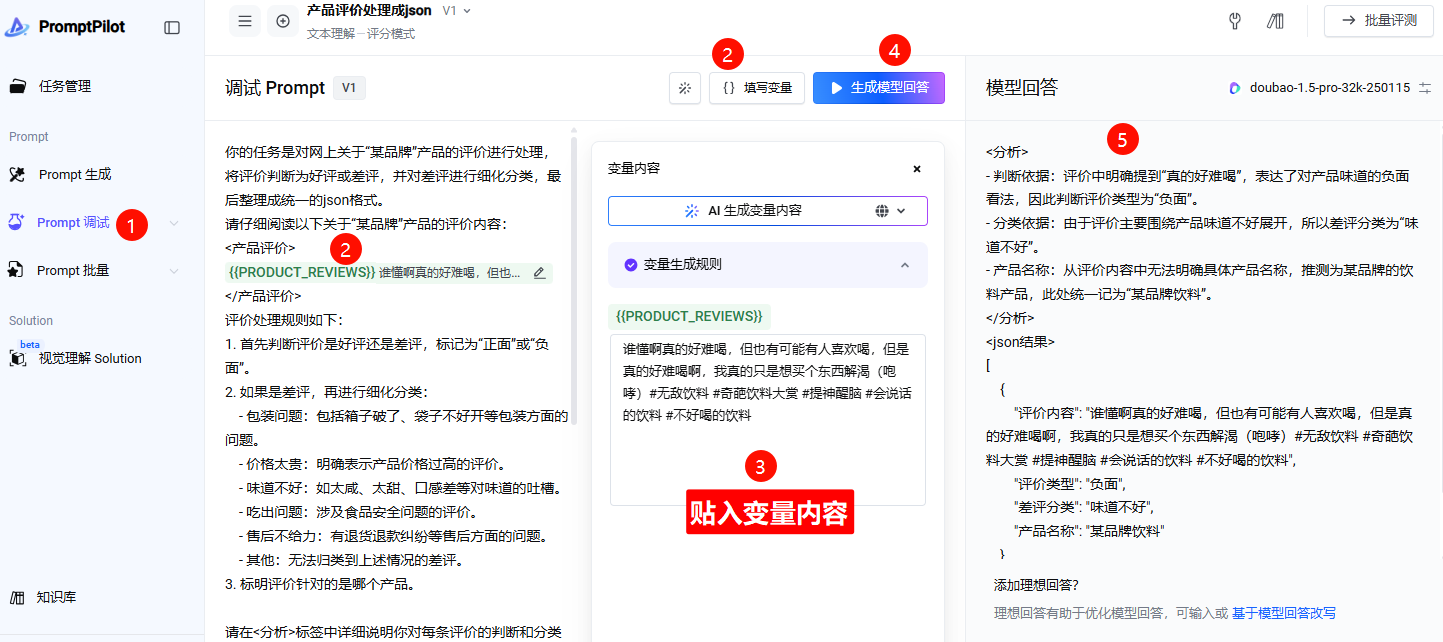Open the dropdown arrow beside globe icon
Viewport: 1443px width, 642px height.
(901, 211)
